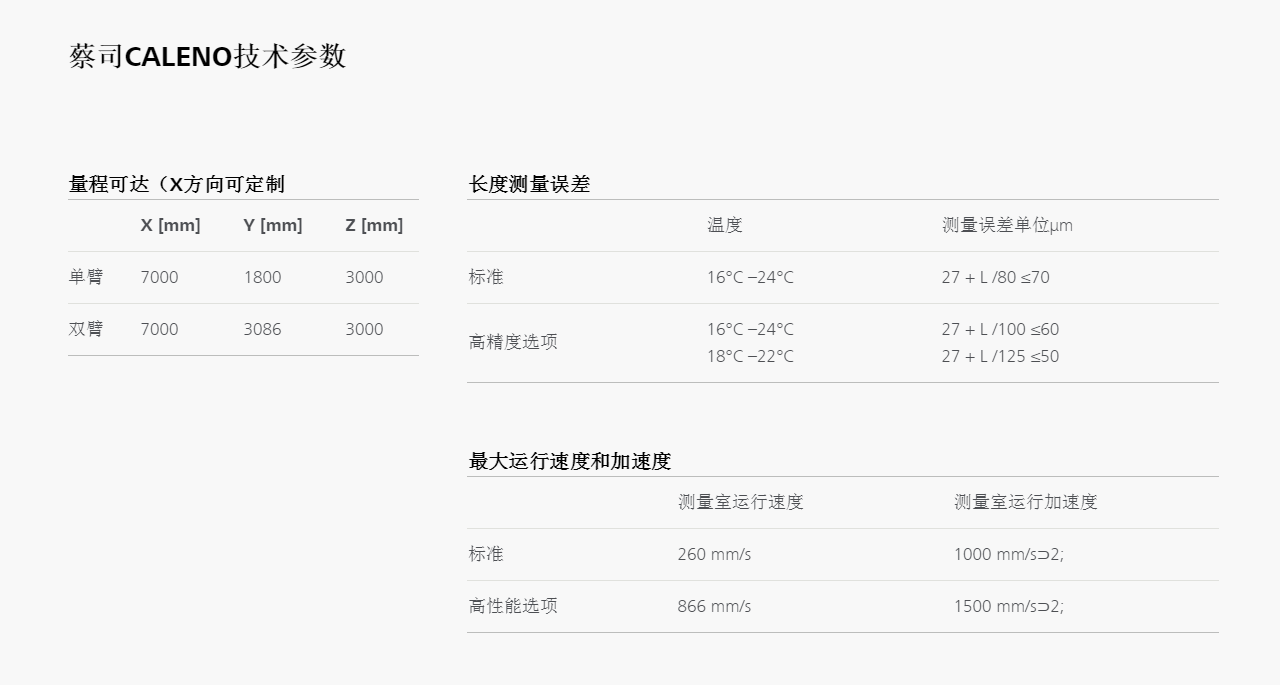Click the 18°C –22°C temperature cell
Viewport: 1280px width, 685px height.
[x=750, y=356]
